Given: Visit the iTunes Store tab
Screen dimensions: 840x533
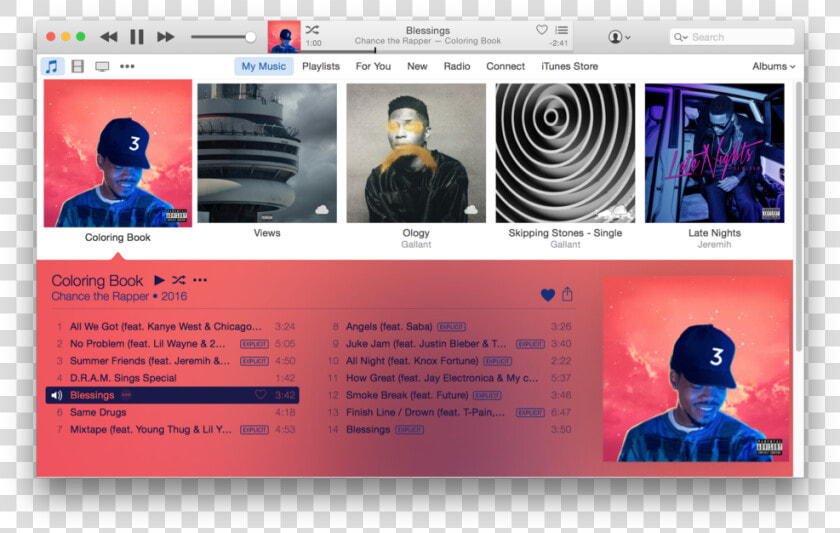Looking at the screenshot, I should tap(569, 66).
